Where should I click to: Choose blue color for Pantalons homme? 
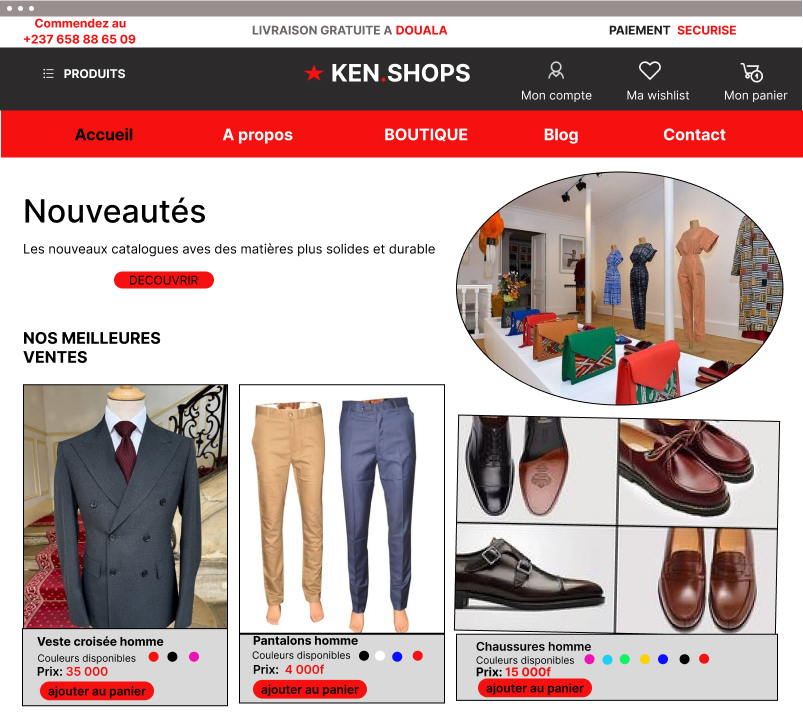click(397, 656)
